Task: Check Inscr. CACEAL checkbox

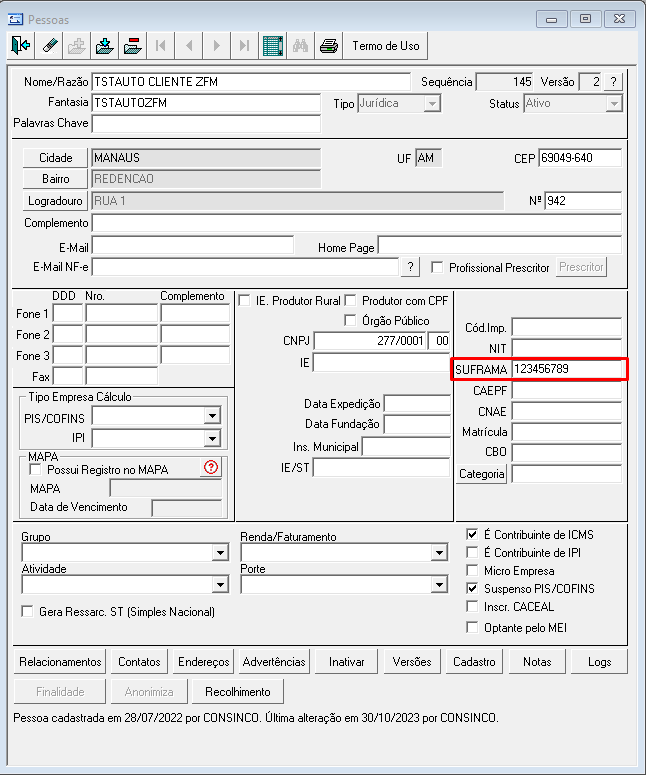Action: [x=473, y=606]
